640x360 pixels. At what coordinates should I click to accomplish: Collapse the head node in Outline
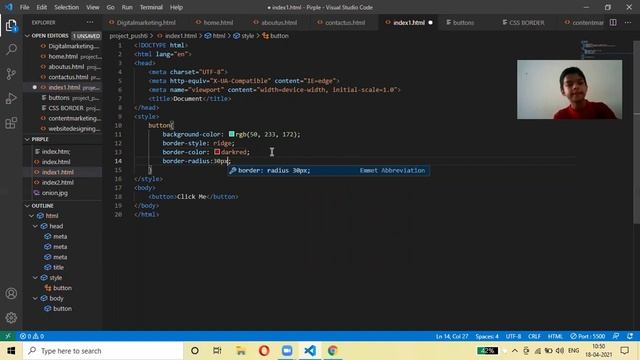pos(36,226)
